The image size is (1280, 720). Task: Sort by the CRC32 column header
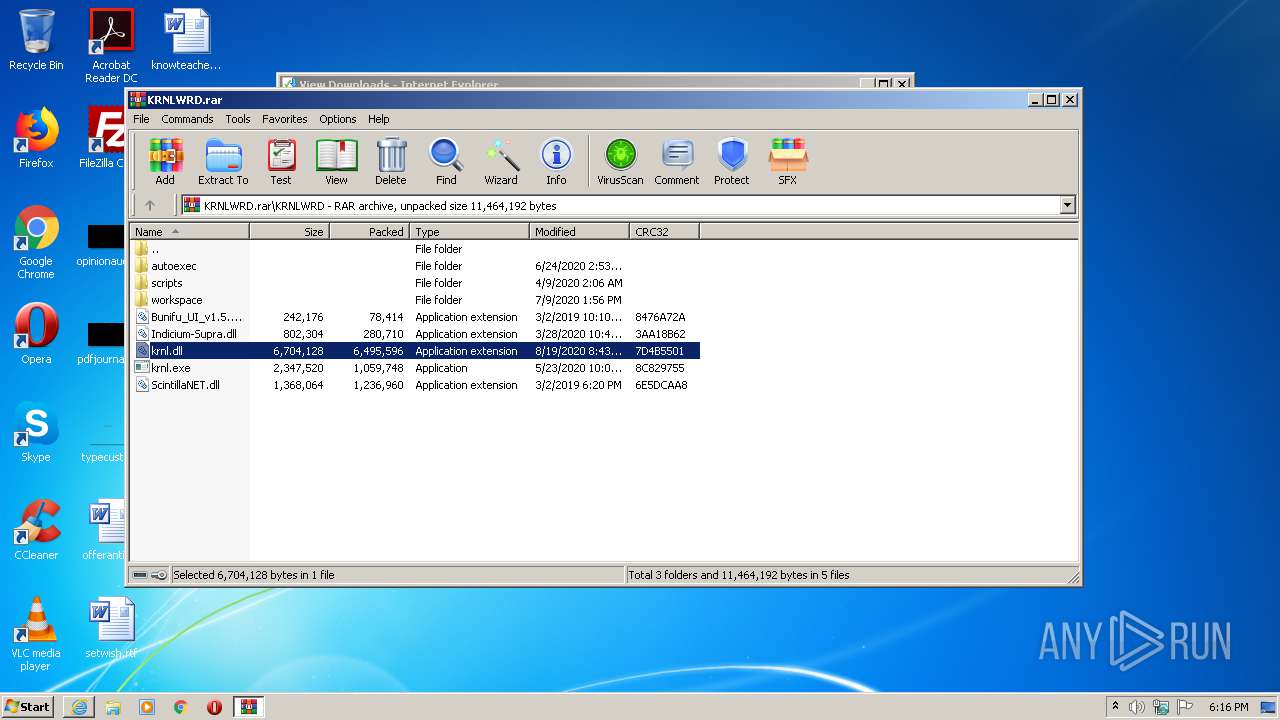tap(664, 231)
